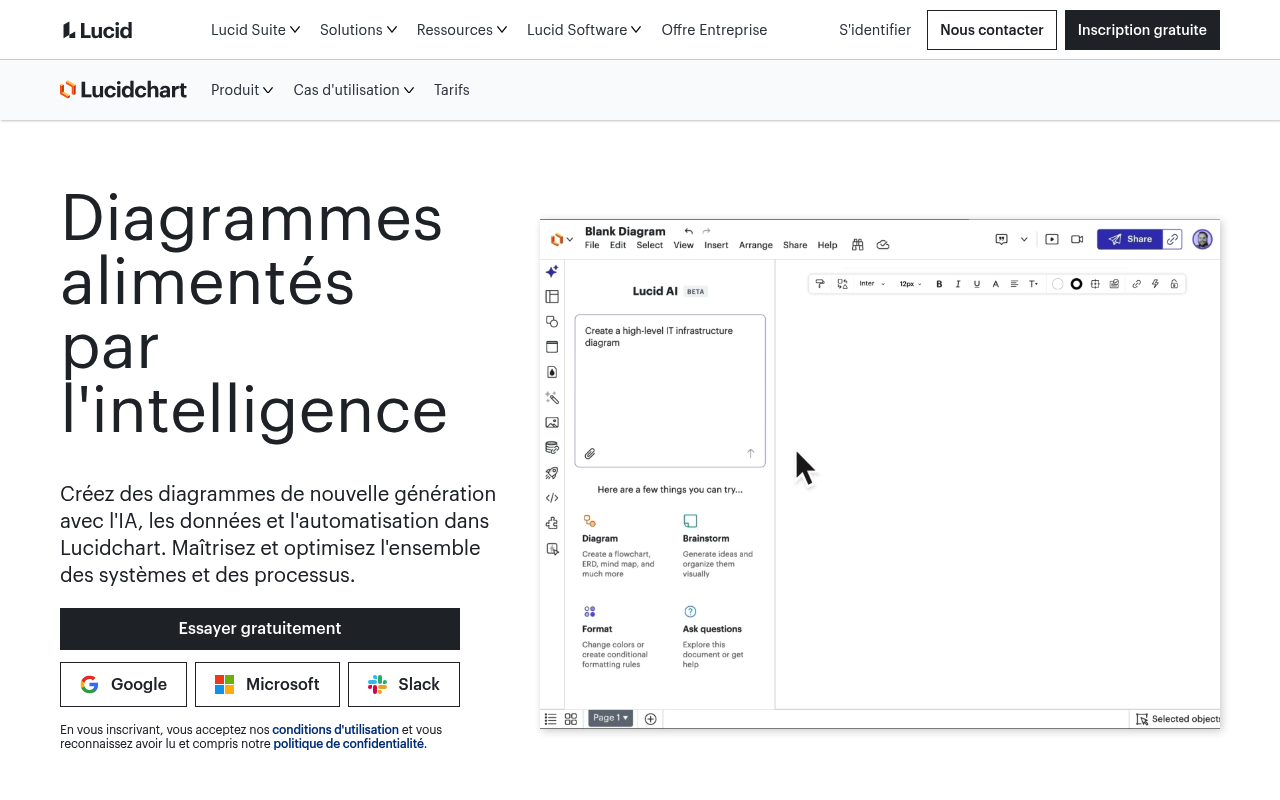Click the copy share link icon

[x=1173, y=239]
